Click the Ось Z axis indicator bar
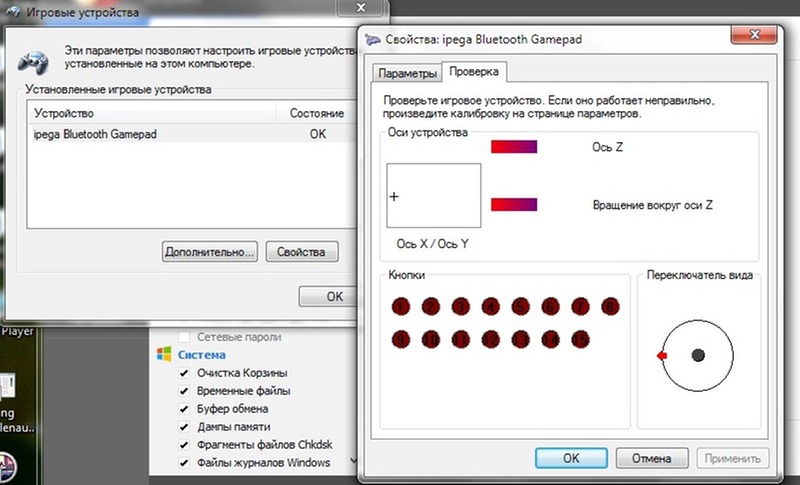 514,147
